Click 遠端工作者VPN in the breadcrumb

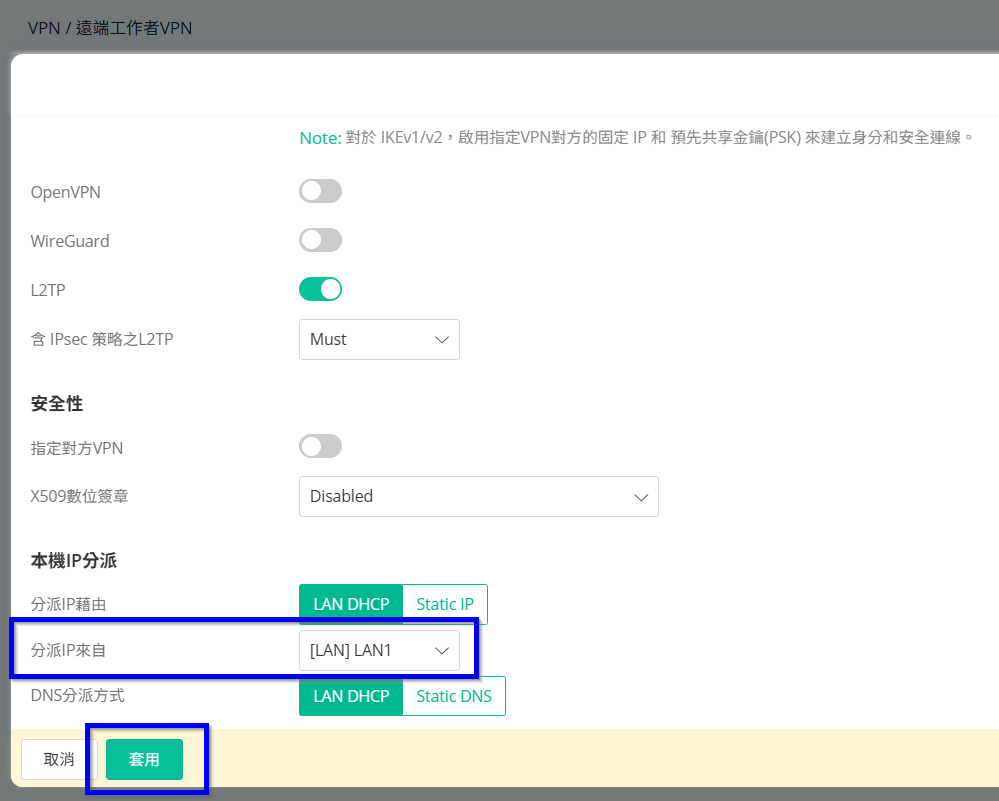pos(134,28)
